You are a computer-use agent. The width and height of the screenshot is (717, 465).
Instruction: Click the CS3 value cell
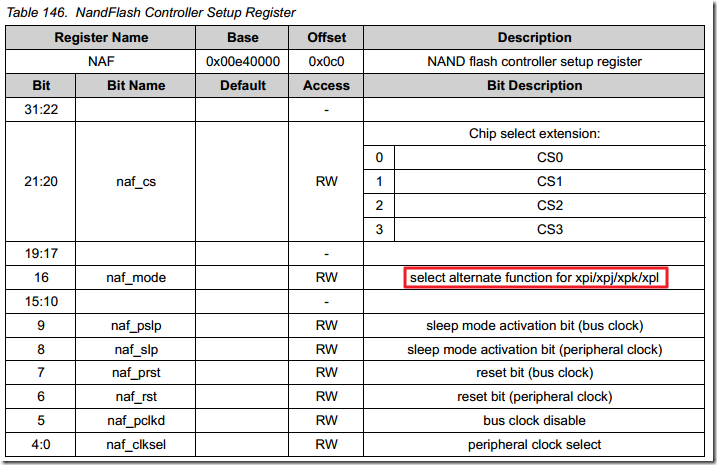click(550, 229)
